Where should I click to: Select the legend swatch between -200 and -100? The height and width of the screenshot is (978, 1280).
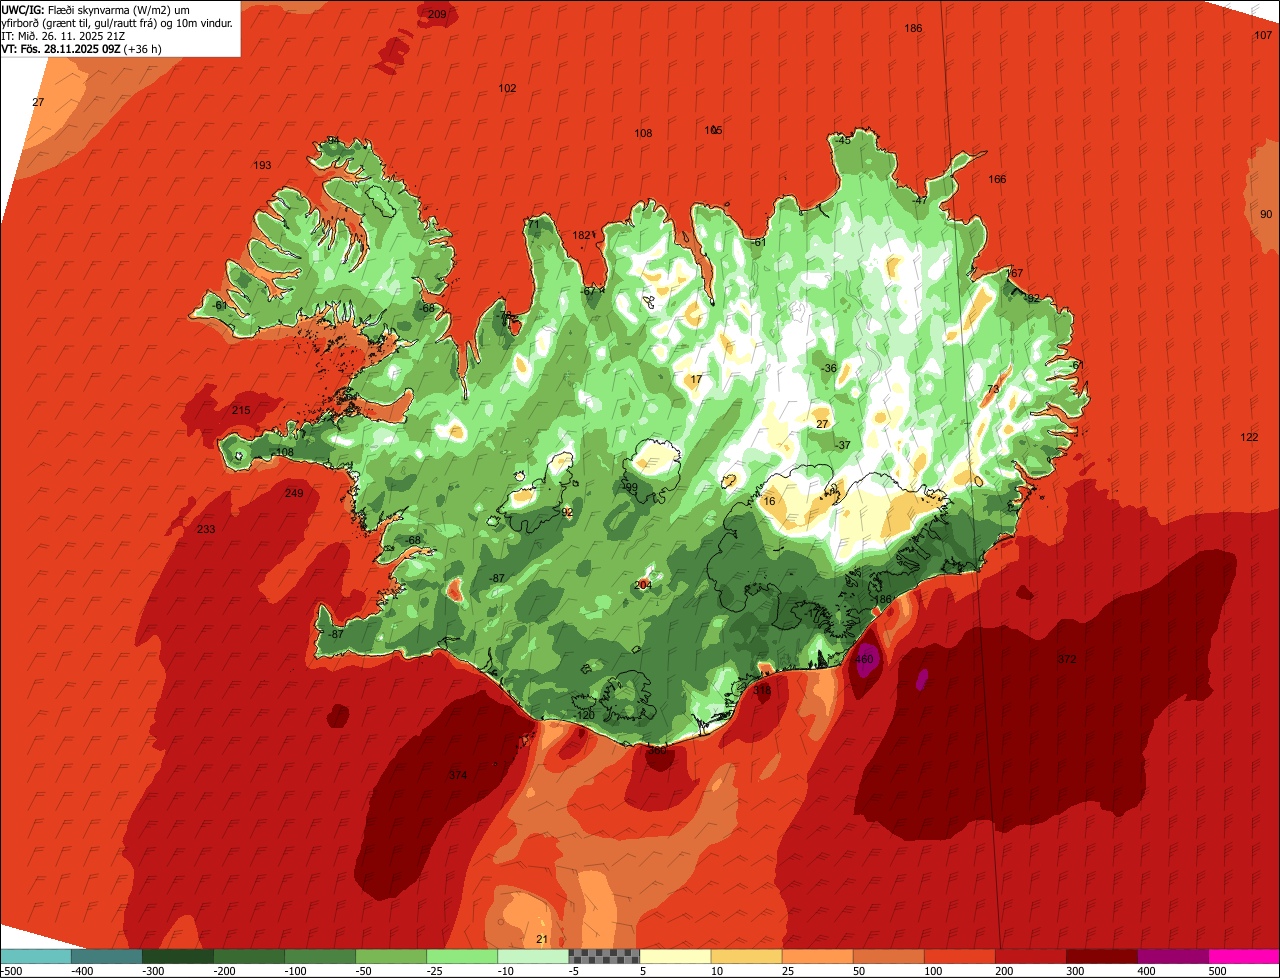pos(249,955)
